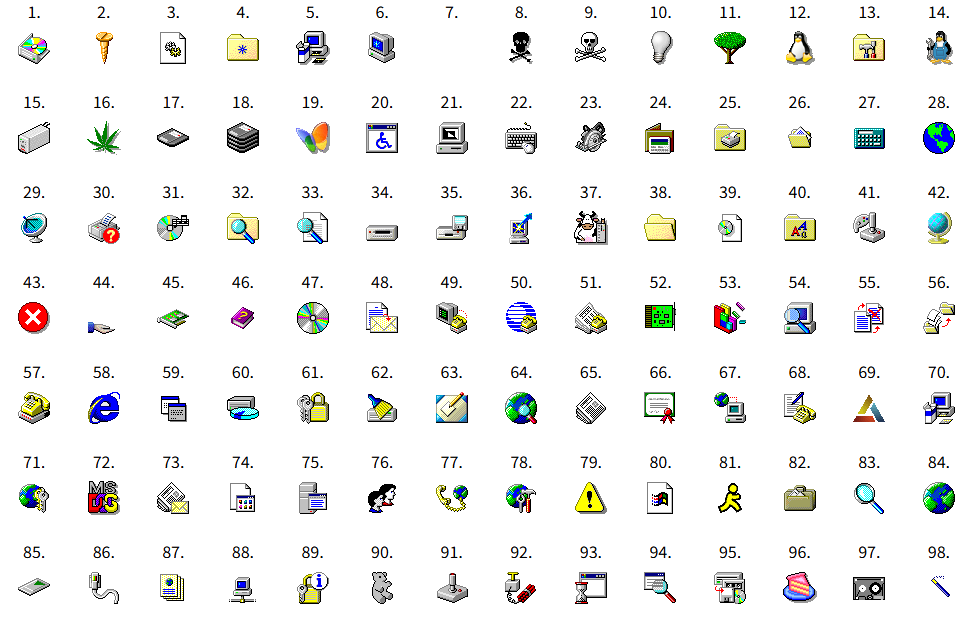Select the cassette tape icon numbered 97

[869, 588]
